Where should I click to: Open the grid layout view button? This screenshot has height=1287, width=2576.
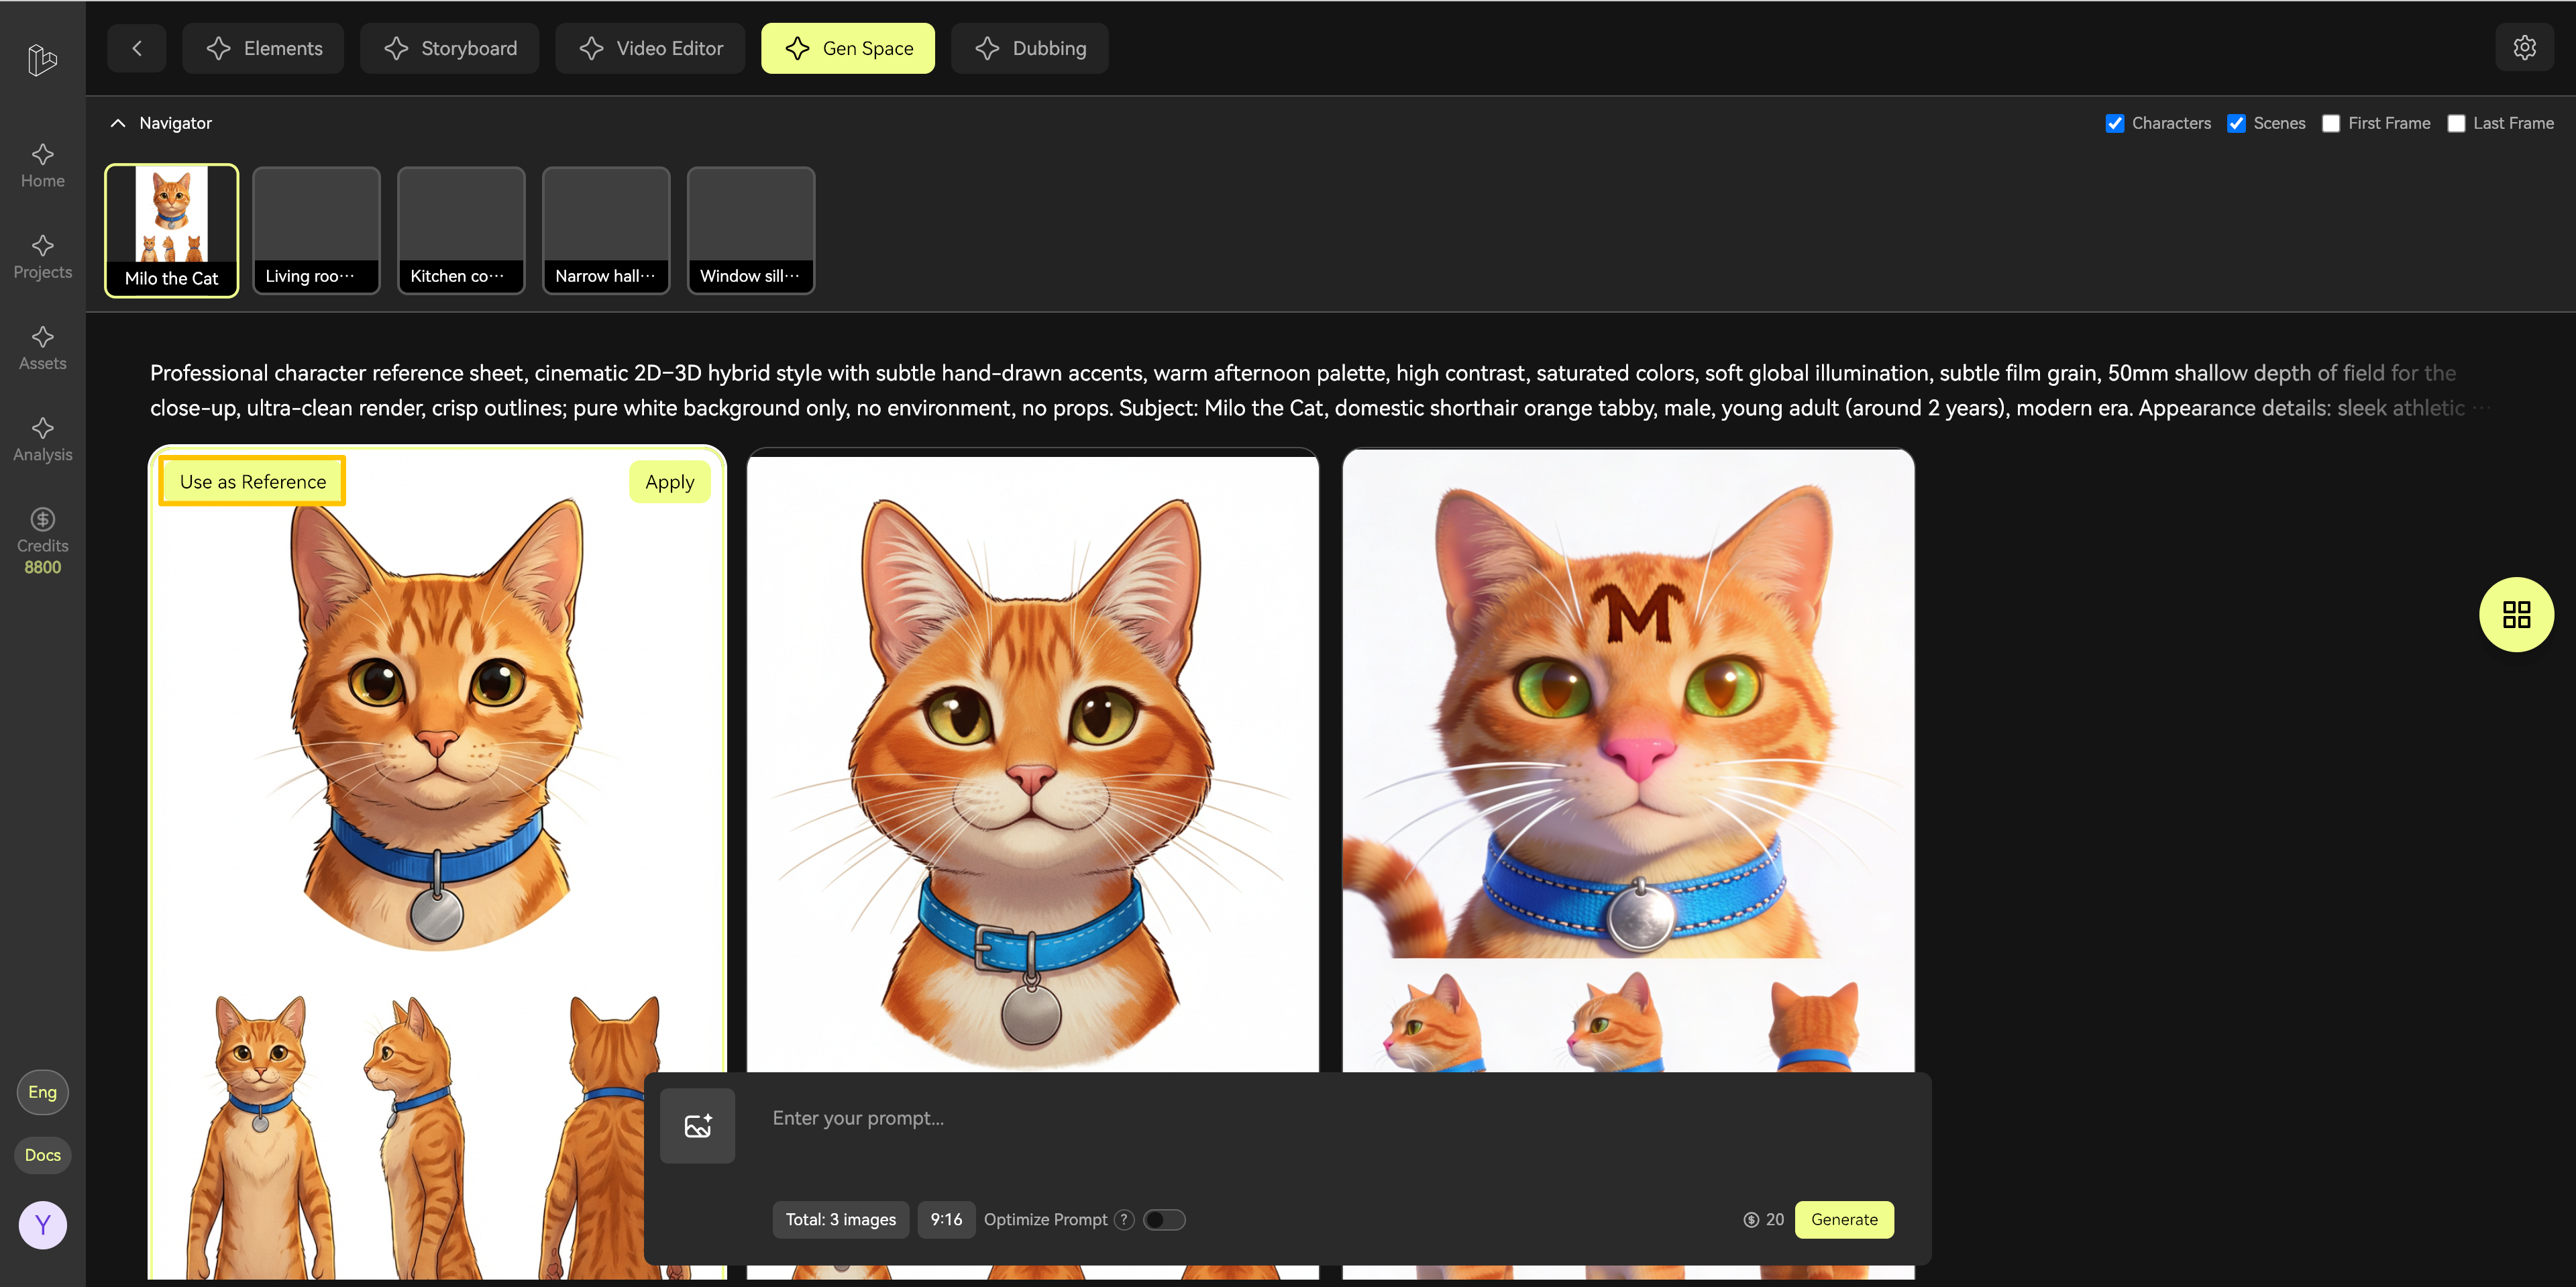2516,614
